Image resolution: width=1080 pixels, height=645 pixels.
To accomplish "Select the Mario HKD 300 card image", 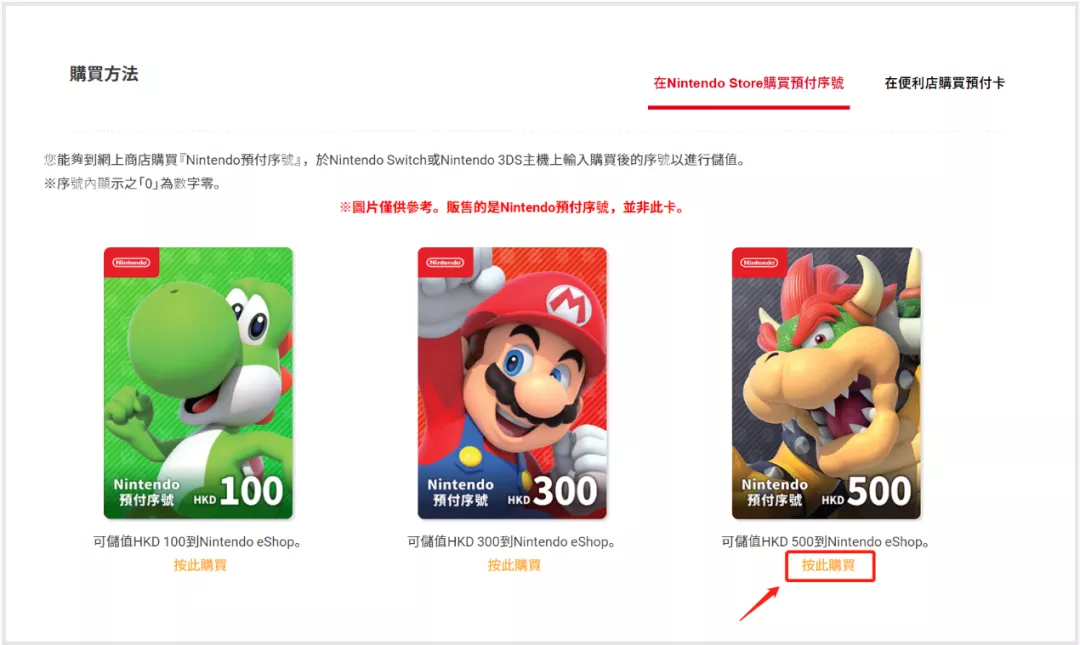I will point(512,382).
